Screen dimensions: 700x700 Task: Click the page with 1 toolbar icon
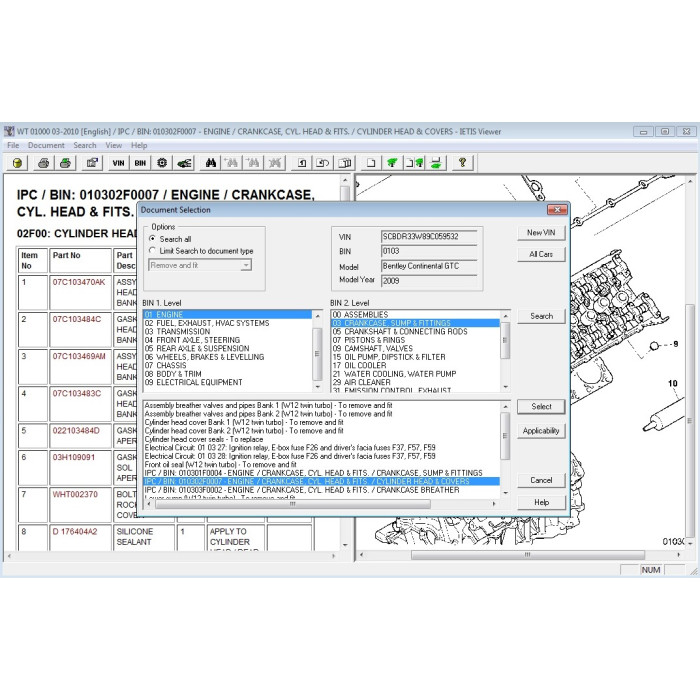(302, 163)
